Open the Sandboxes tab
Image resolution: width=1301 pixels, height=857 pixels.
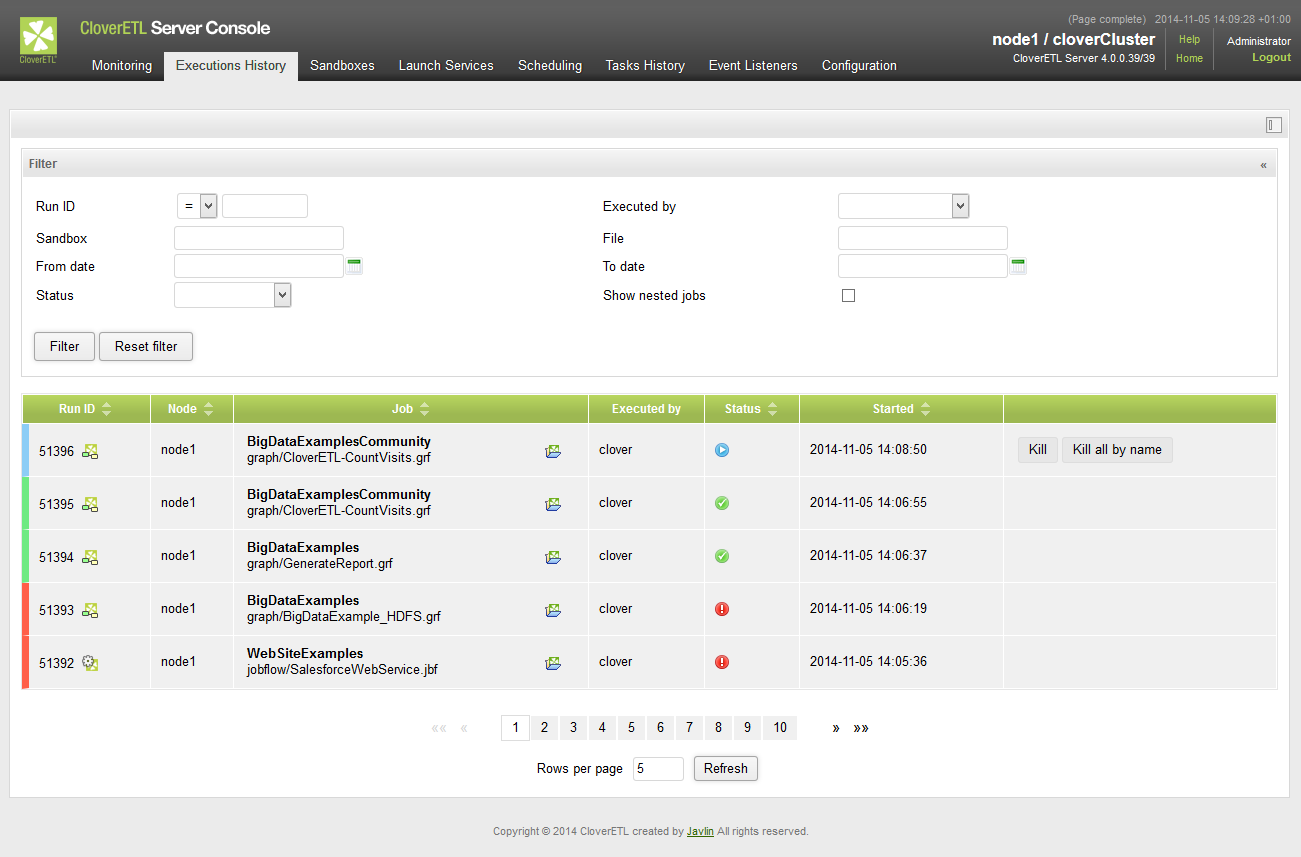(x=342, y=66)
